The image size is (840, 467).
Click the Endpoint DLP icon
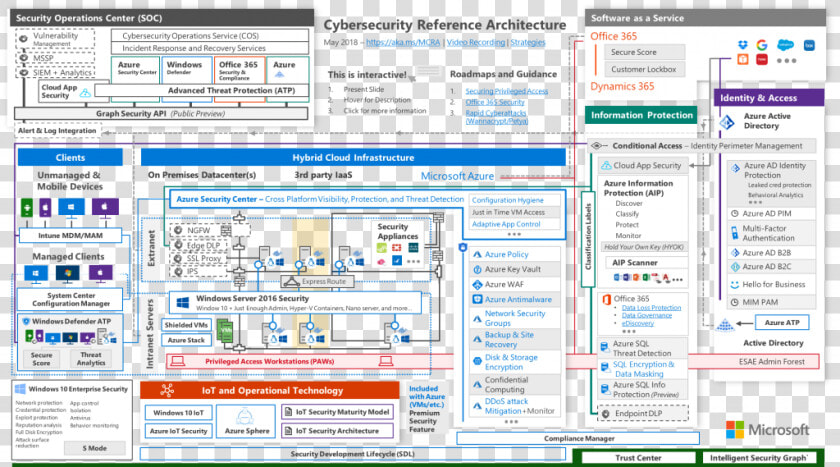click(605, 413)
